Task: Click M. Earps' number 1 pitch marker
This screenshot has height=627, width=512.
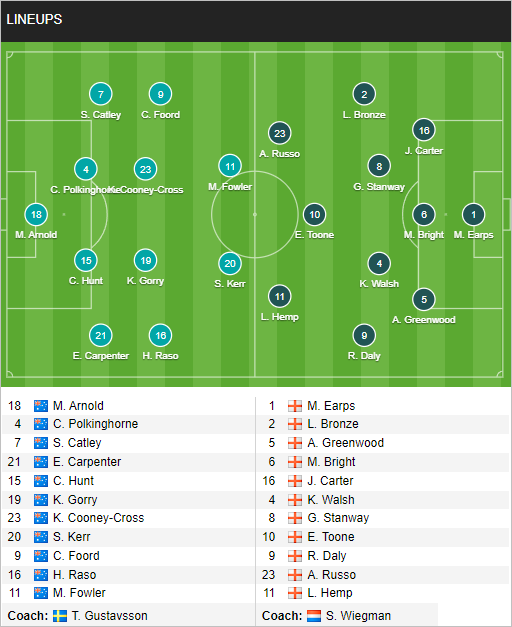Action: pyautogui.click(x=474, y=215)
